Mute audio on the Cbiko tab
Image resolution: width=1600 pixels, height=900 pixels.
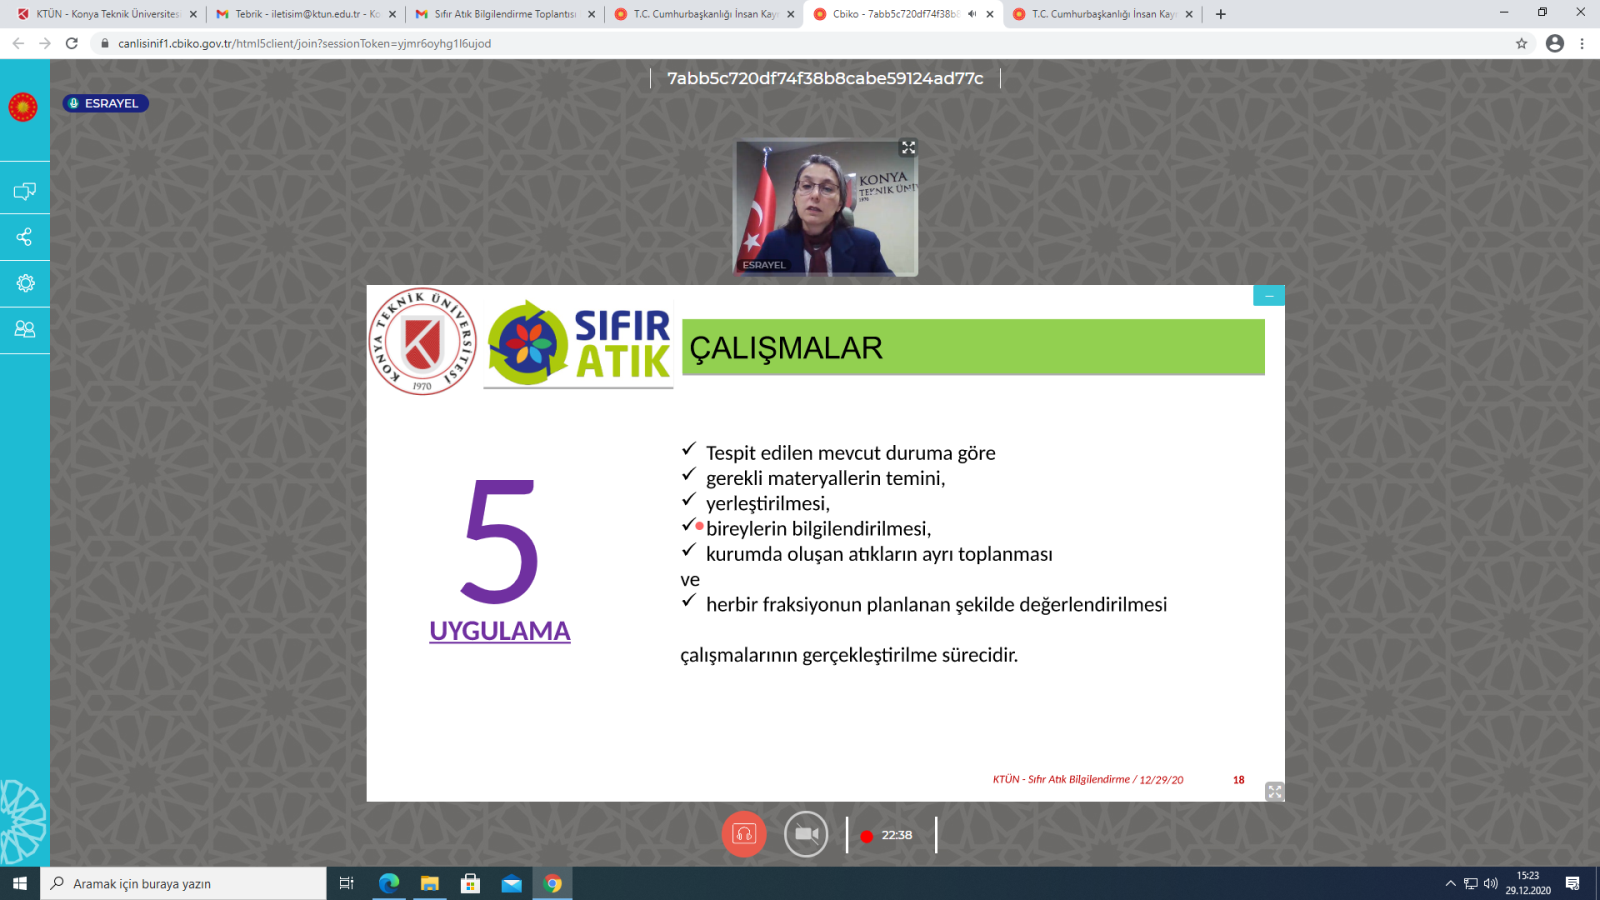[x=972, y=14]
